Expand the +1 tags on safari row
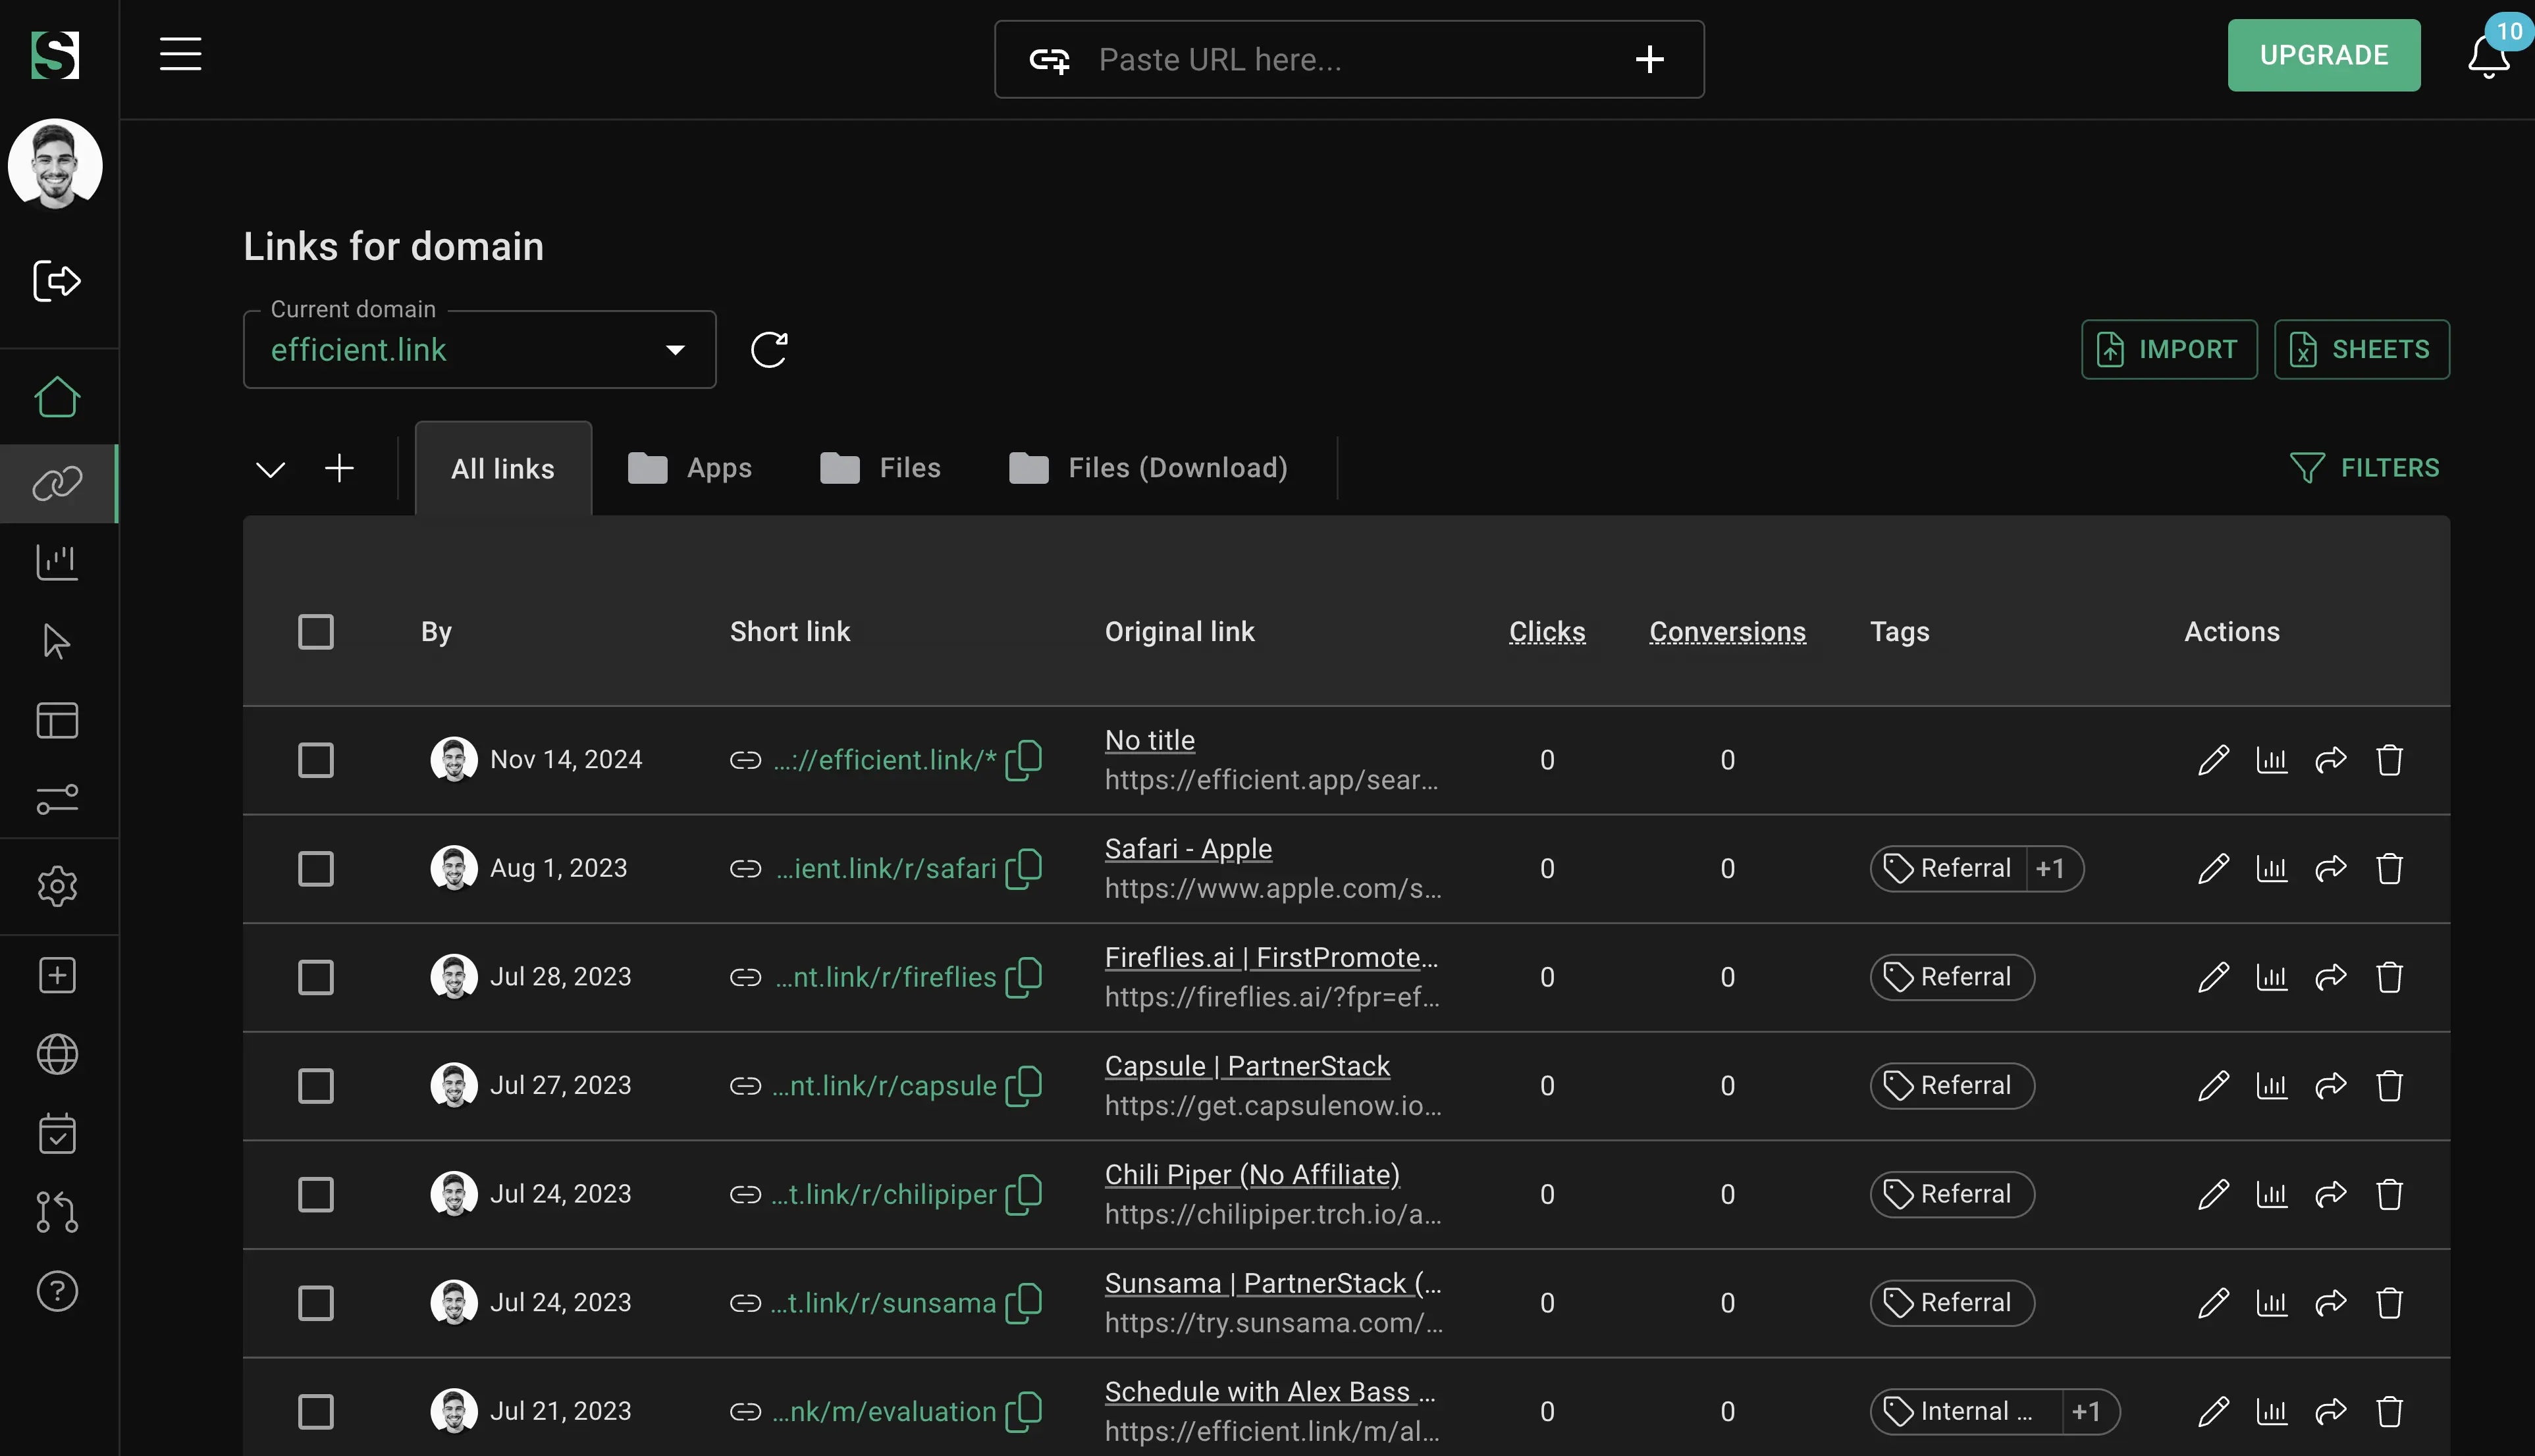The image size is (2535, 1456). pos(2050,868)
